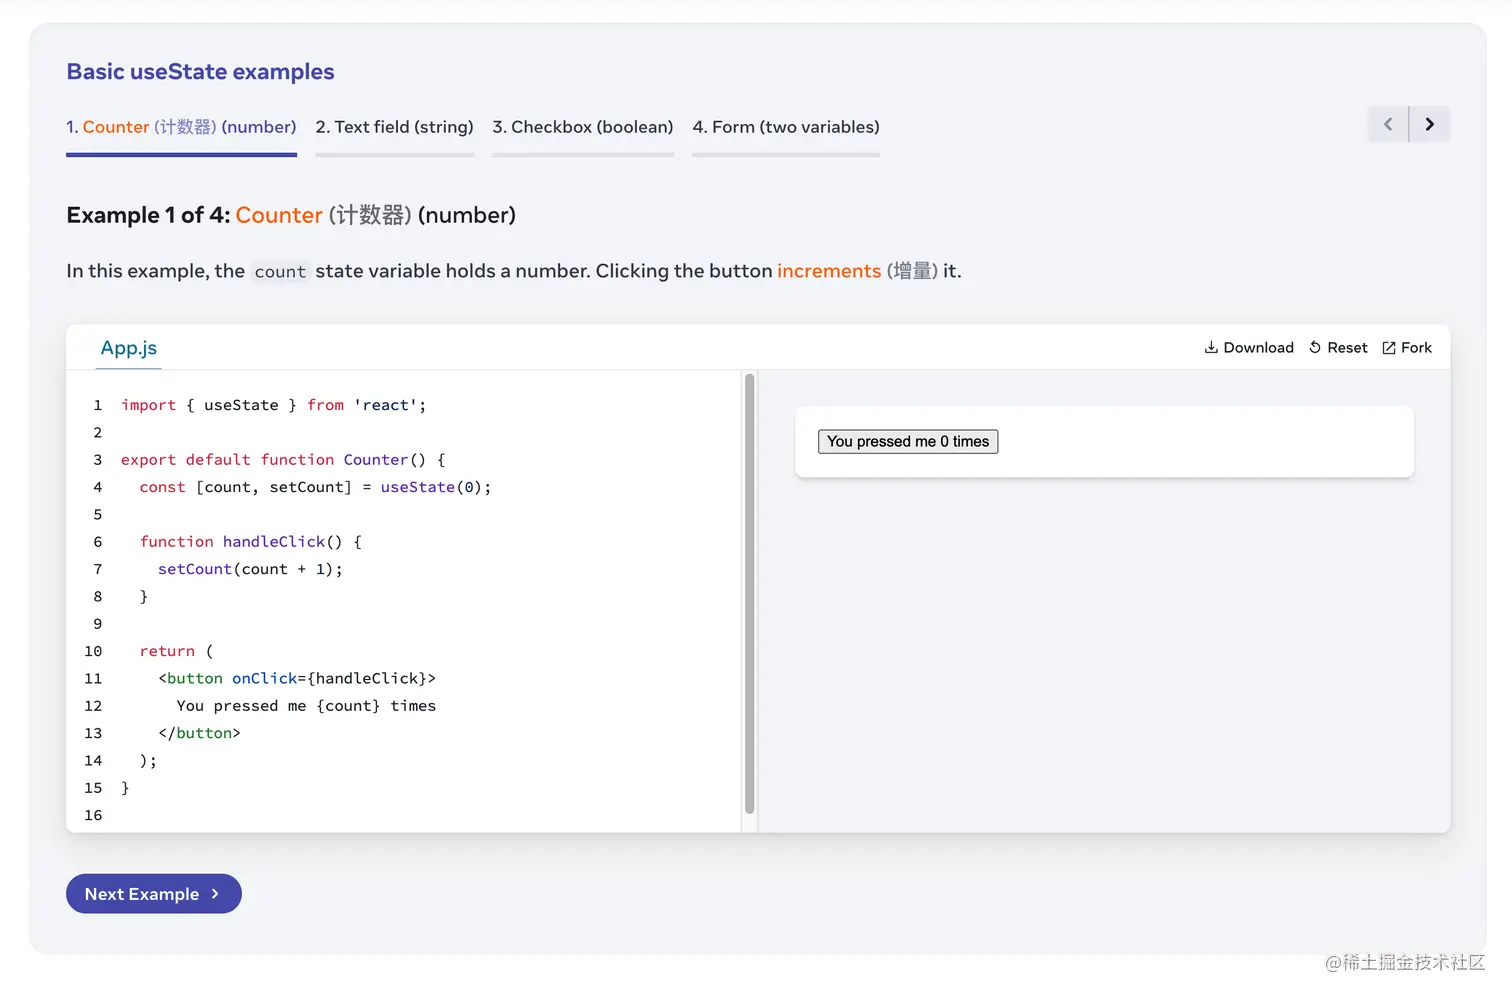Click the chevron inside Next Example button
This screenshot has height=999, width=1512.
pyautogui.click(x=215, y=894)
